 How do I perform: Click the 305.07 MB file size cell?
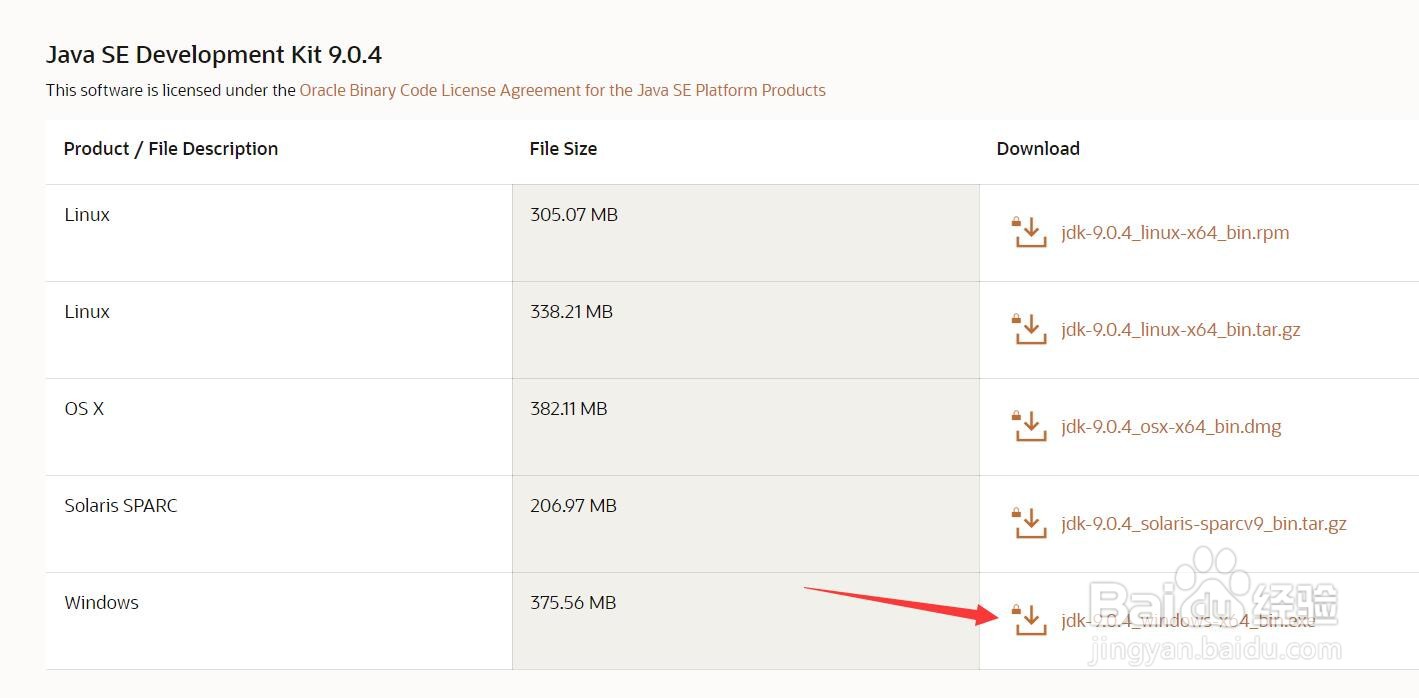click(574, 215)
